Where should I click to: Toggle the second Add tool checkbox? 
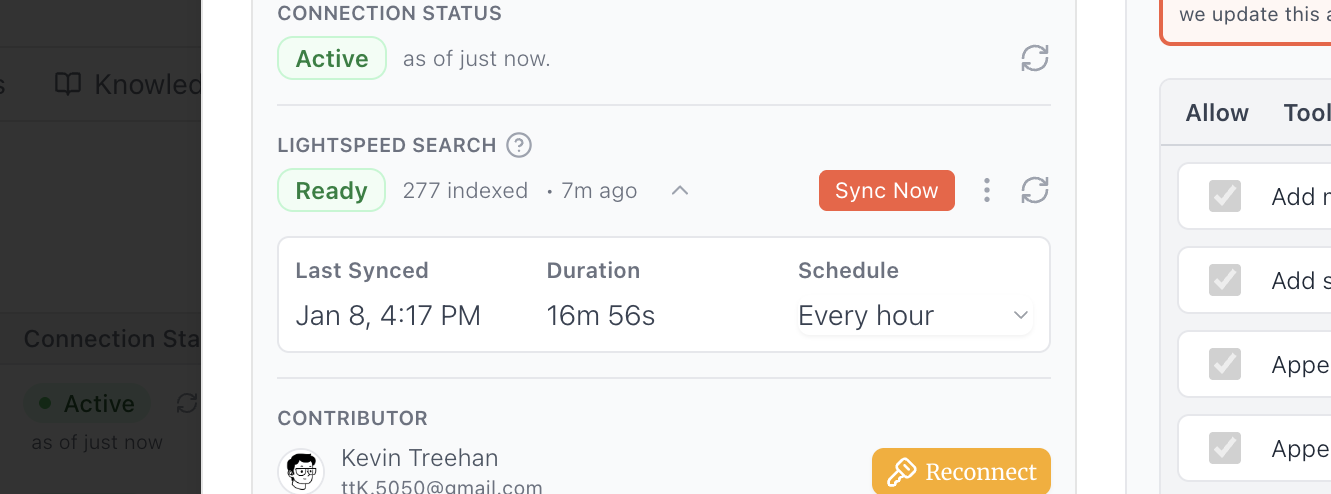(x=1225, y=280)
